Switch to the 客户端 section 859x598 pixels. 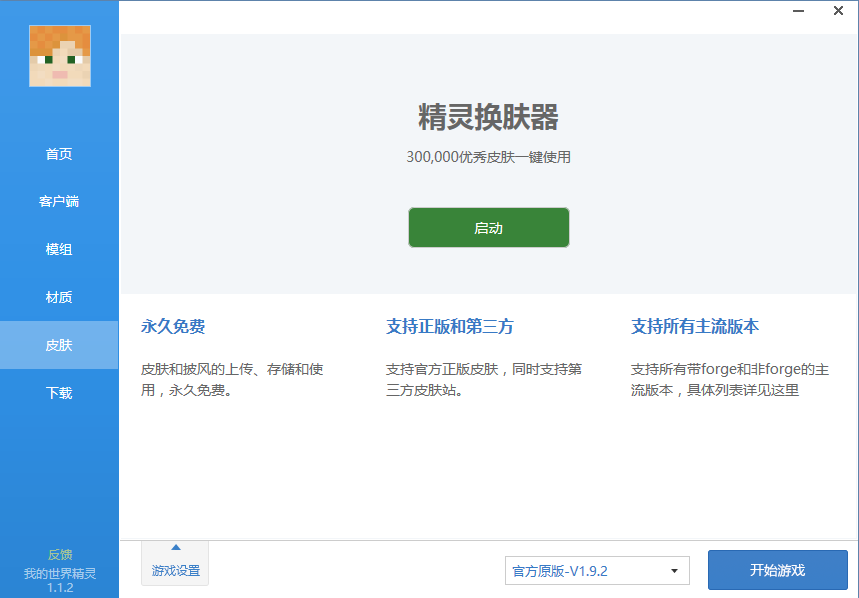click(x=59, y=201)
